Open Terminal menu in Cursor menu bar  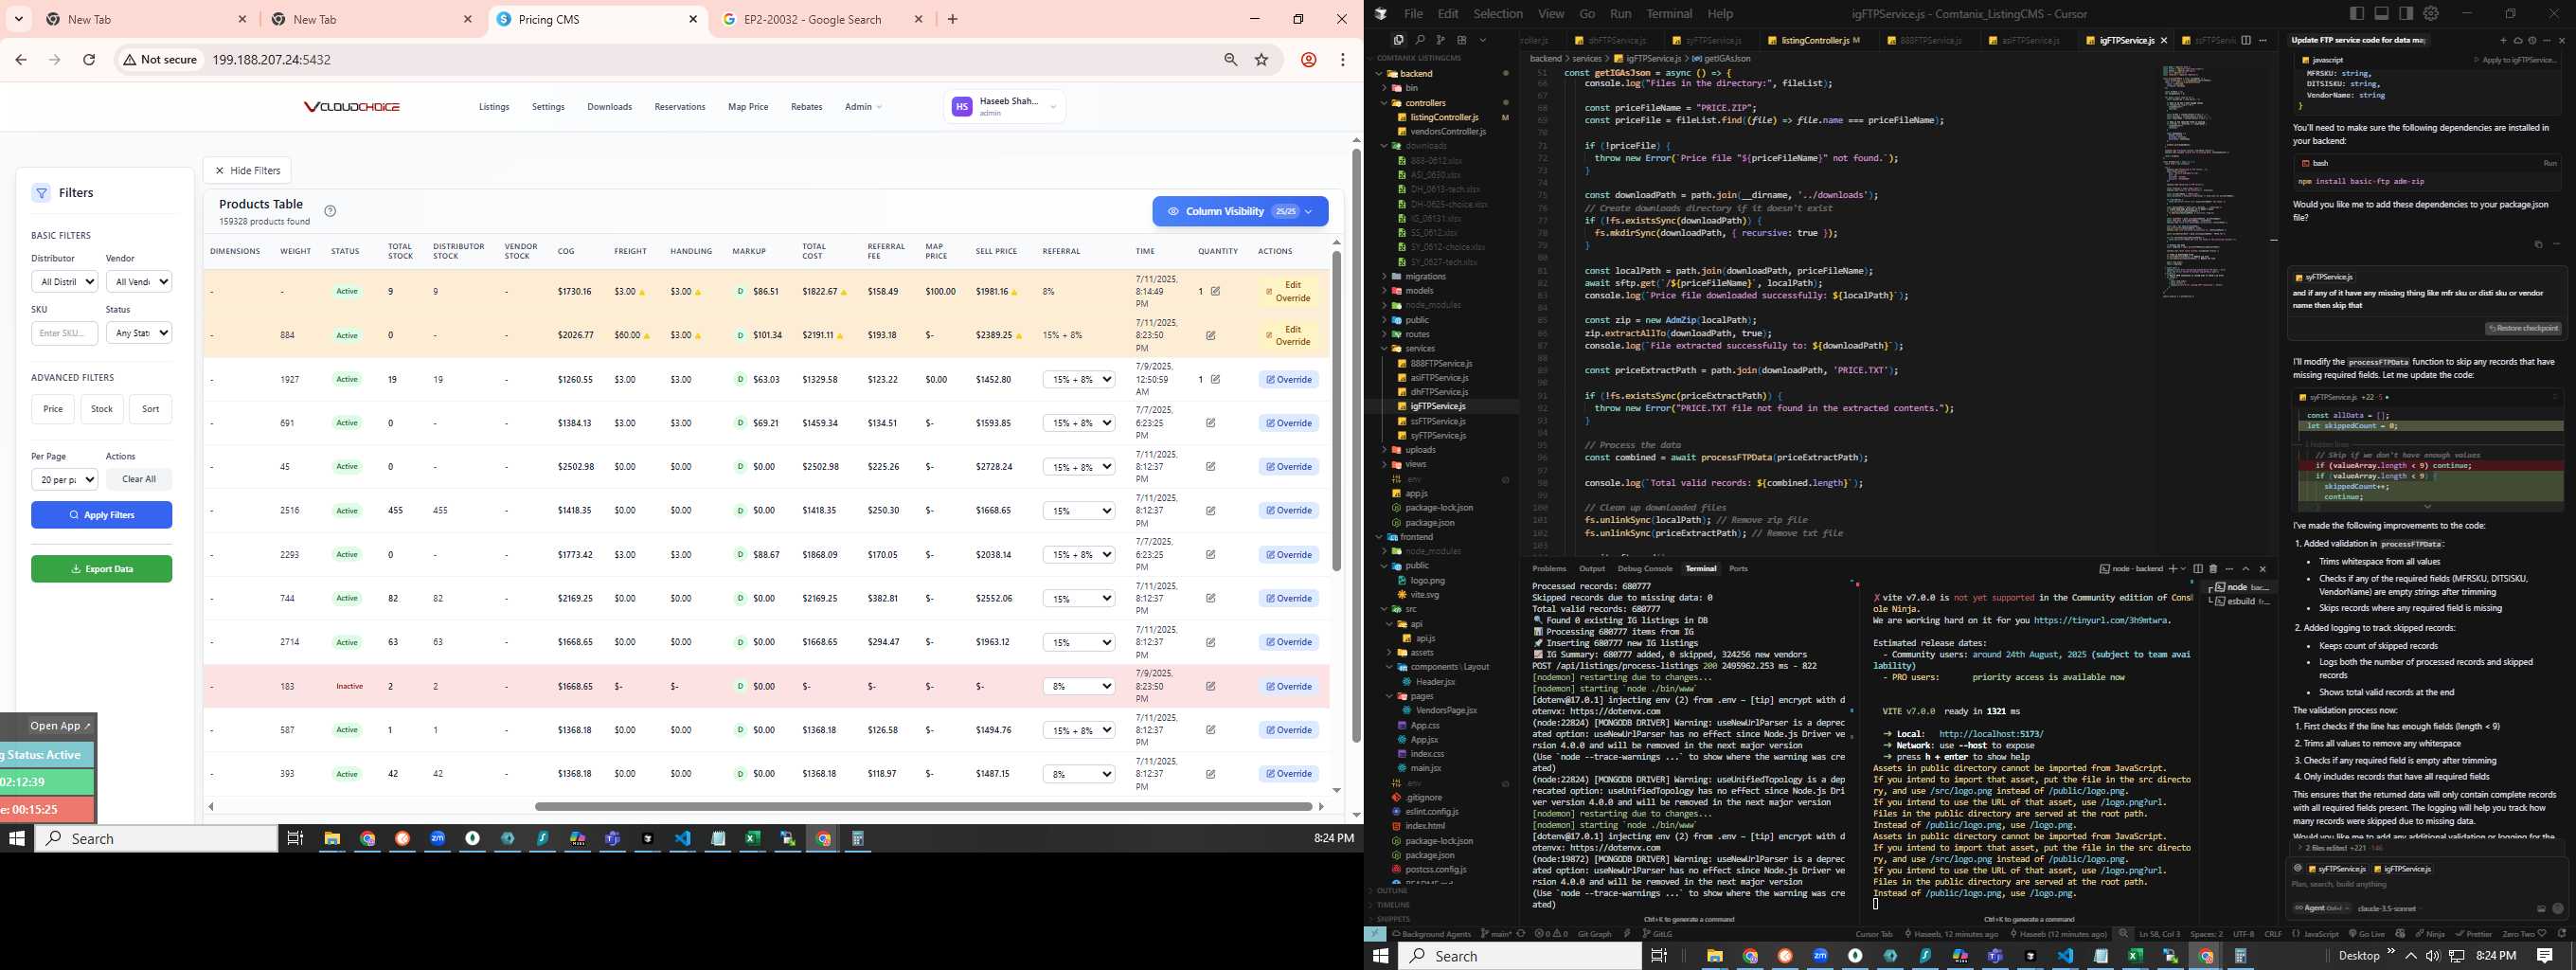click(x=1669, y=14)
